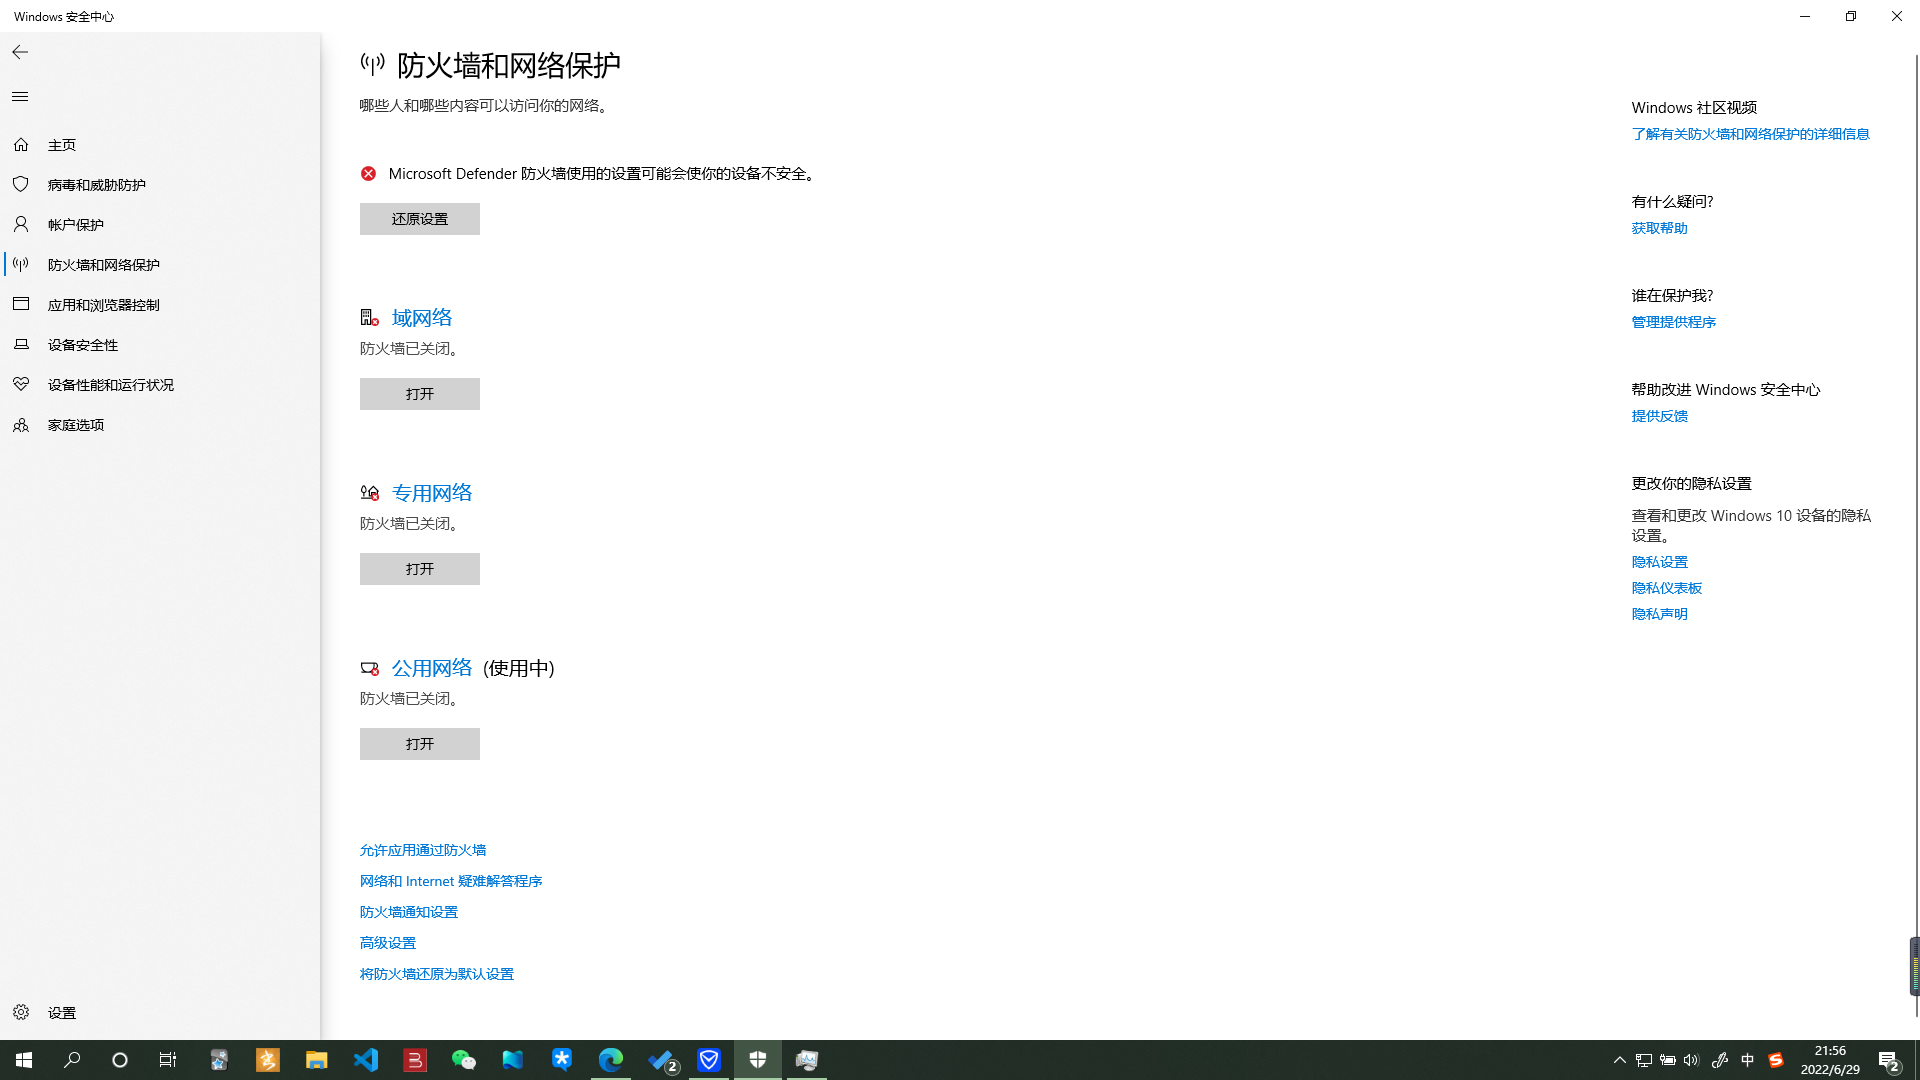Viewport: 1920px width, 1080px height.
Task: Click the 域网络 building icon
Action: click(370, 318)
